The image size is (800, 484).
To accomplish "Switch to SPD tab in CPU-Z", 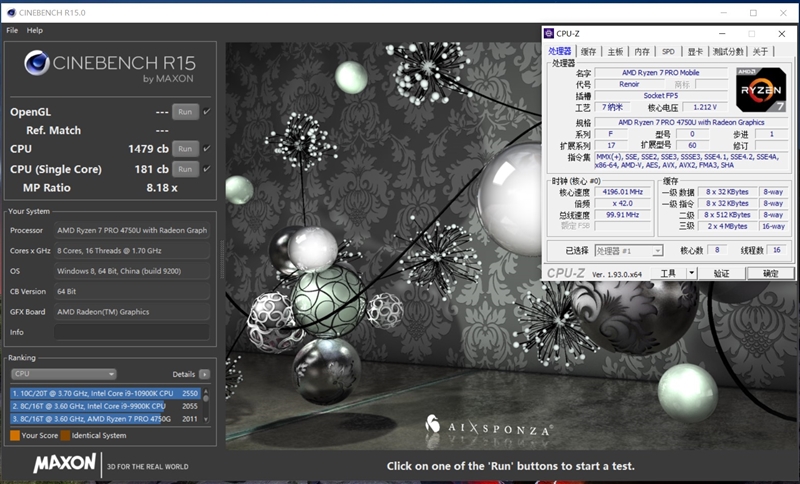I will tap(668, 52).
